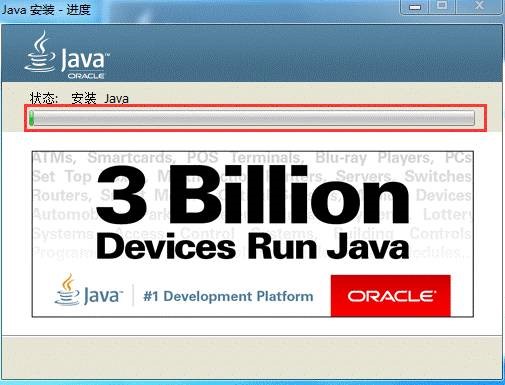Click the Java Oracle logo in header
Image resolution: width=505 pixels, height=385 pixels.
point(67,55)
